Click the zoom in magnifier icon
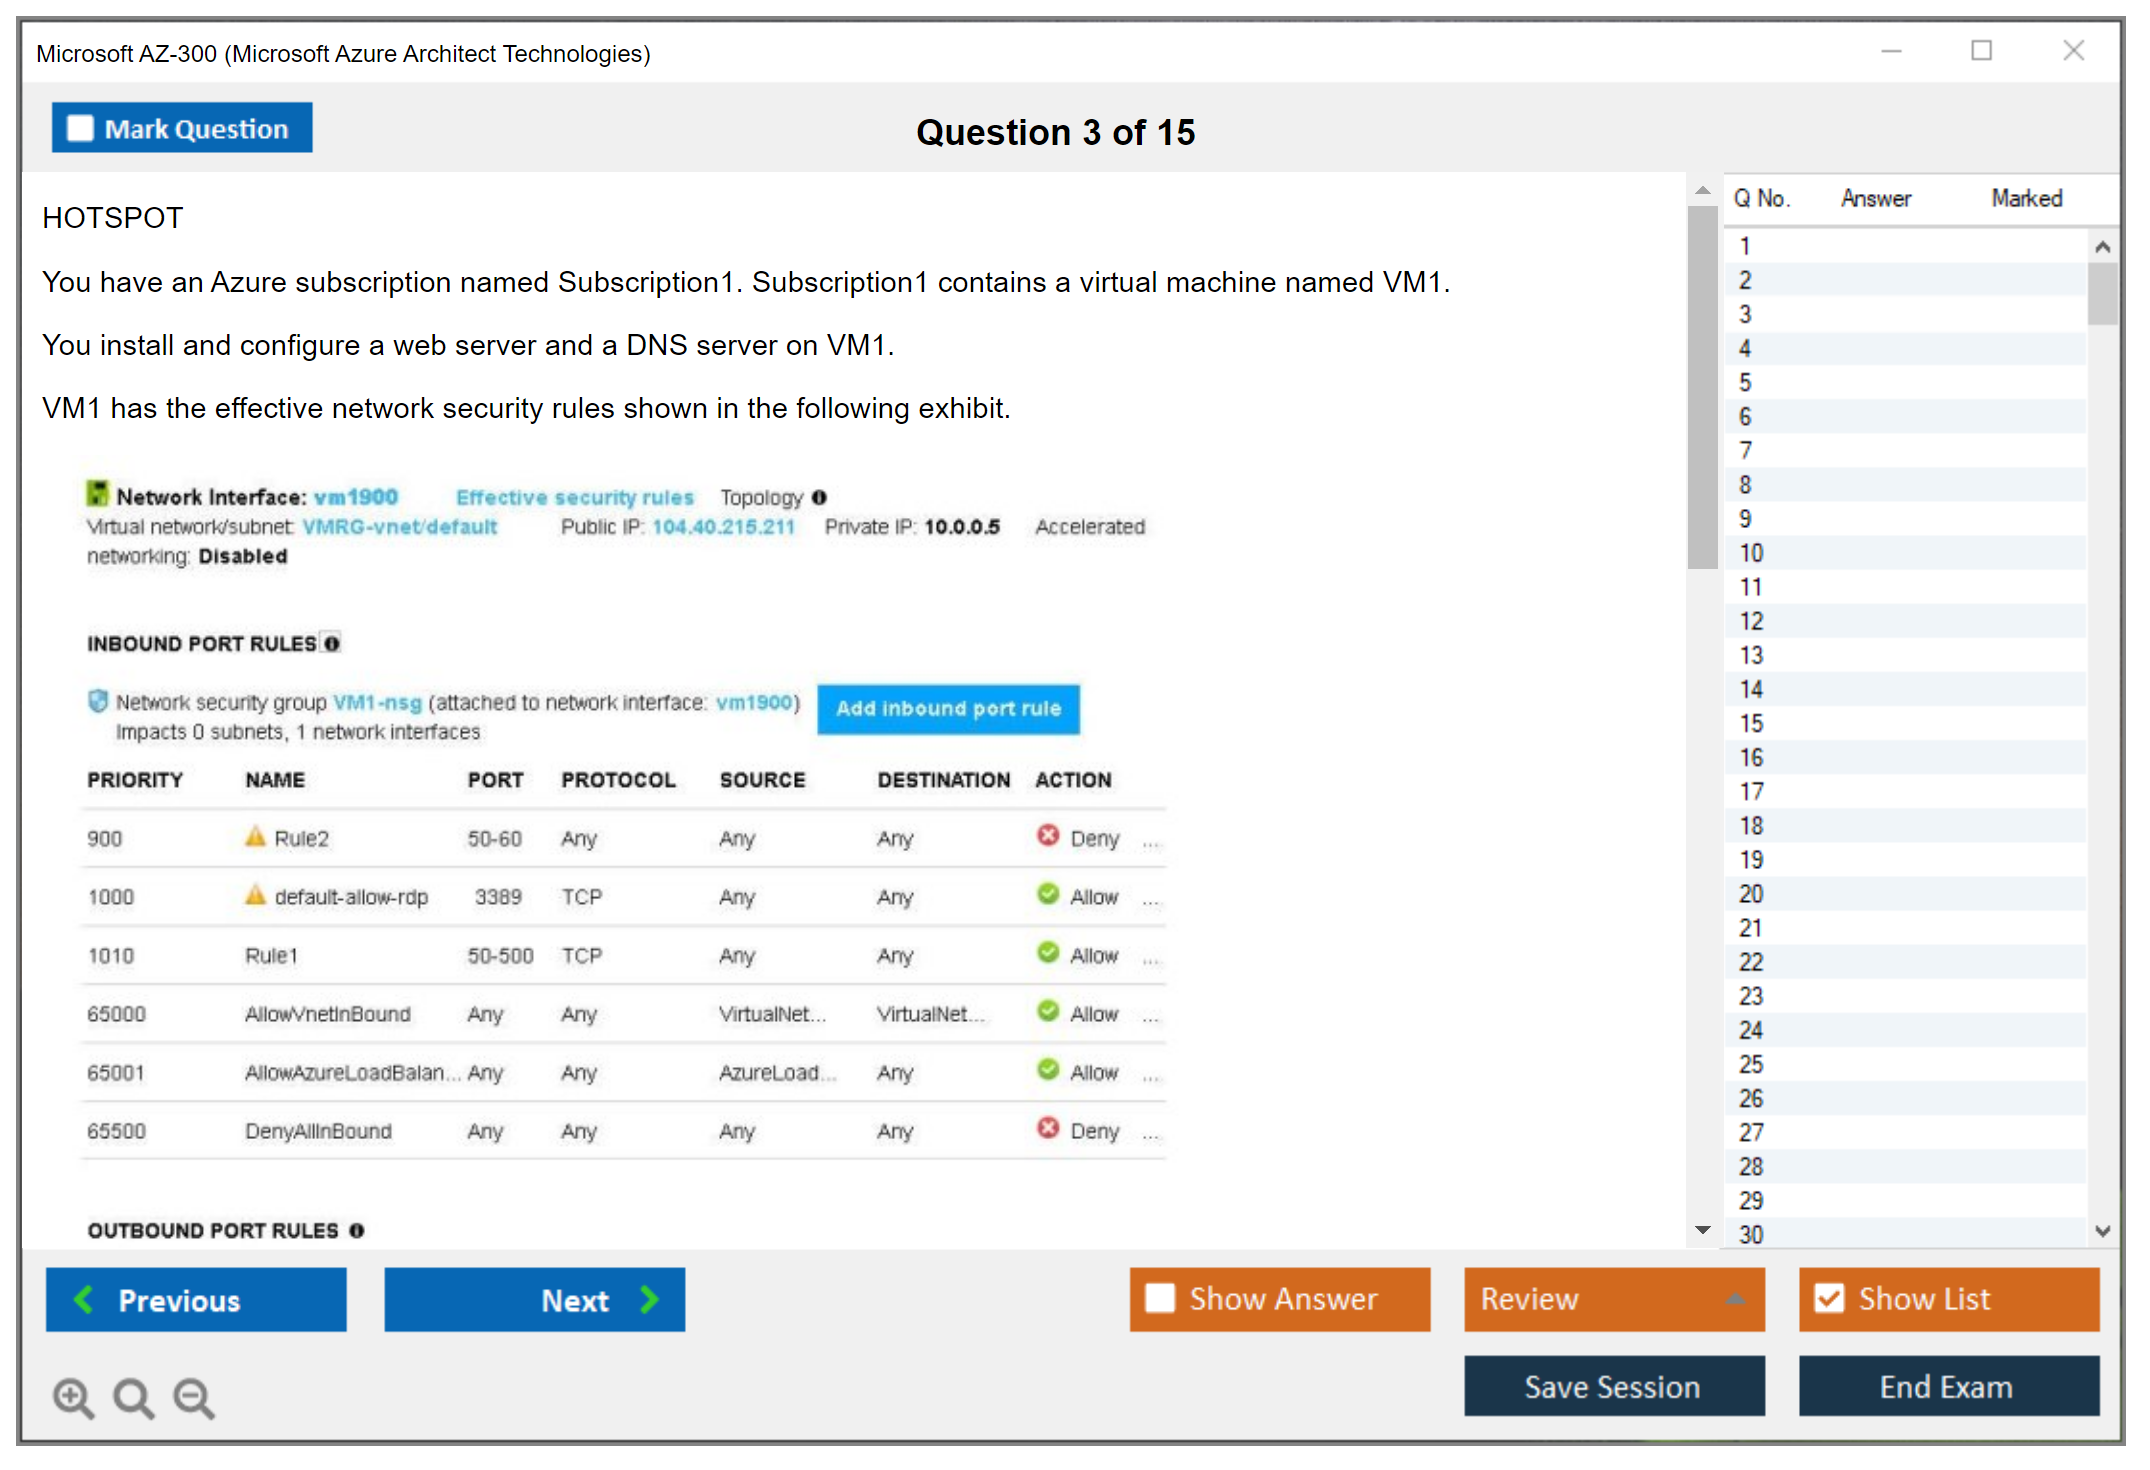Screen dimensions: 2150x1470 [x=73, y=1397]
